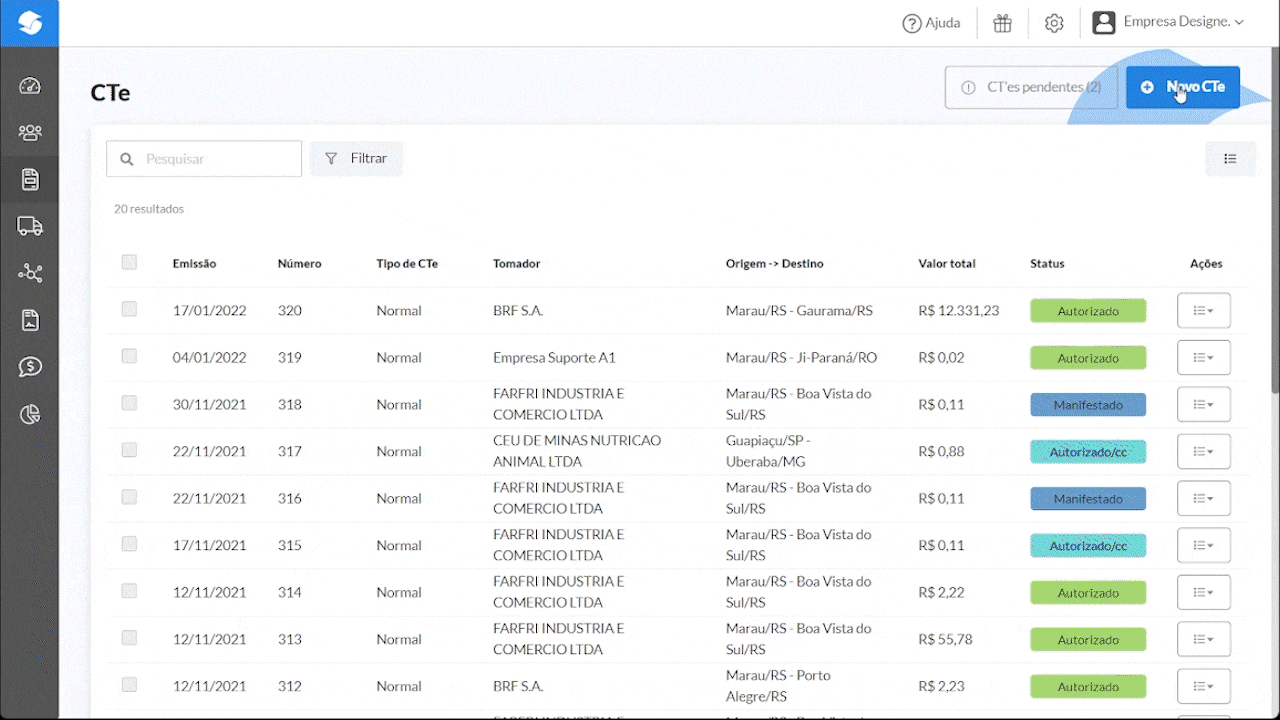The width and height of the screenshot is (1280, 720).
Task: Check the box for CTe number 318
Action: [129, 403]
